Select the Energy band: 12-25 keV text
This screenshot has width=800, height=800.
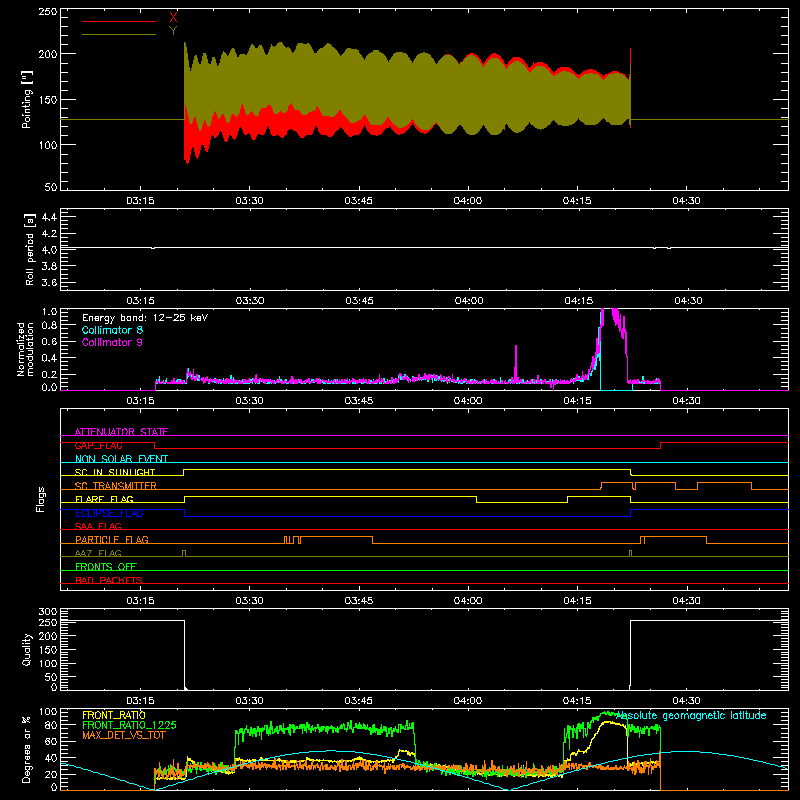click(x=145, y=318)
